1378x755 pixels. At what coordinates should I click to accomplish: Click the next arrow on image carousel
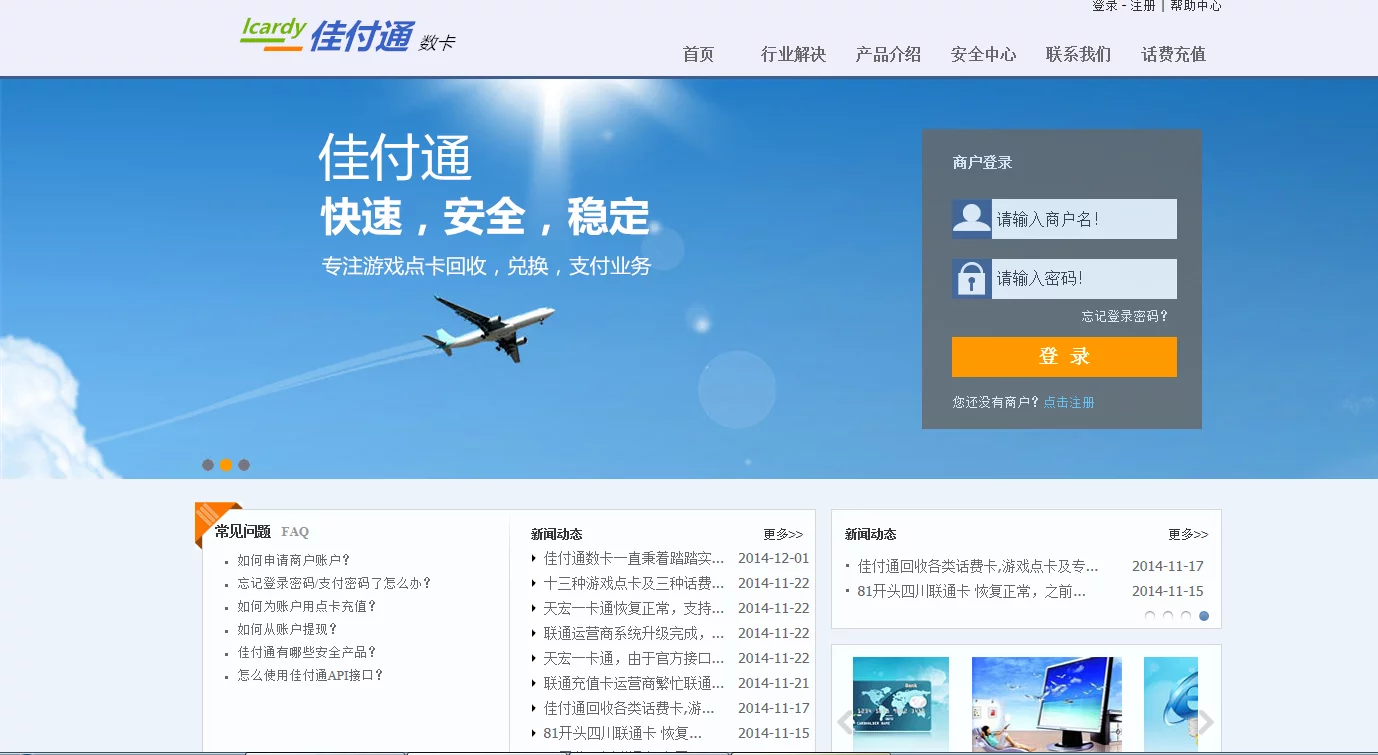click(1206, 721)
